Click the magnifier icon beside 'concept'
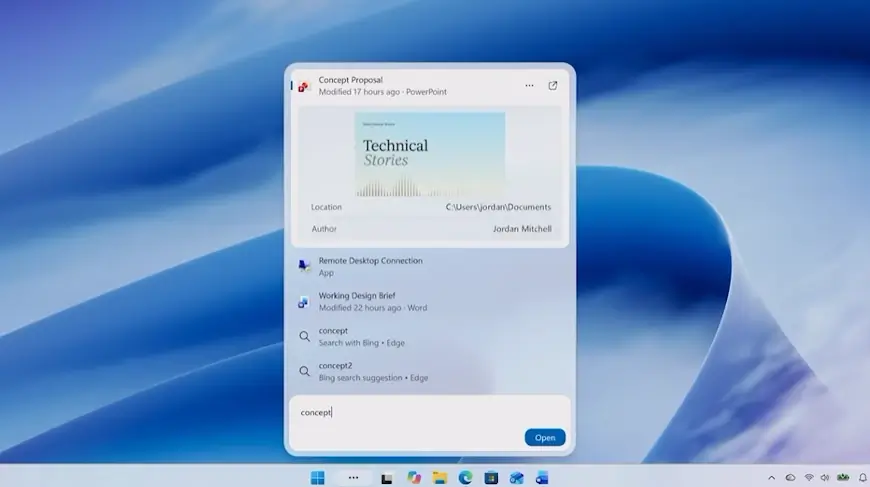Viewport: 870px width, 487px height. [305, 336]
